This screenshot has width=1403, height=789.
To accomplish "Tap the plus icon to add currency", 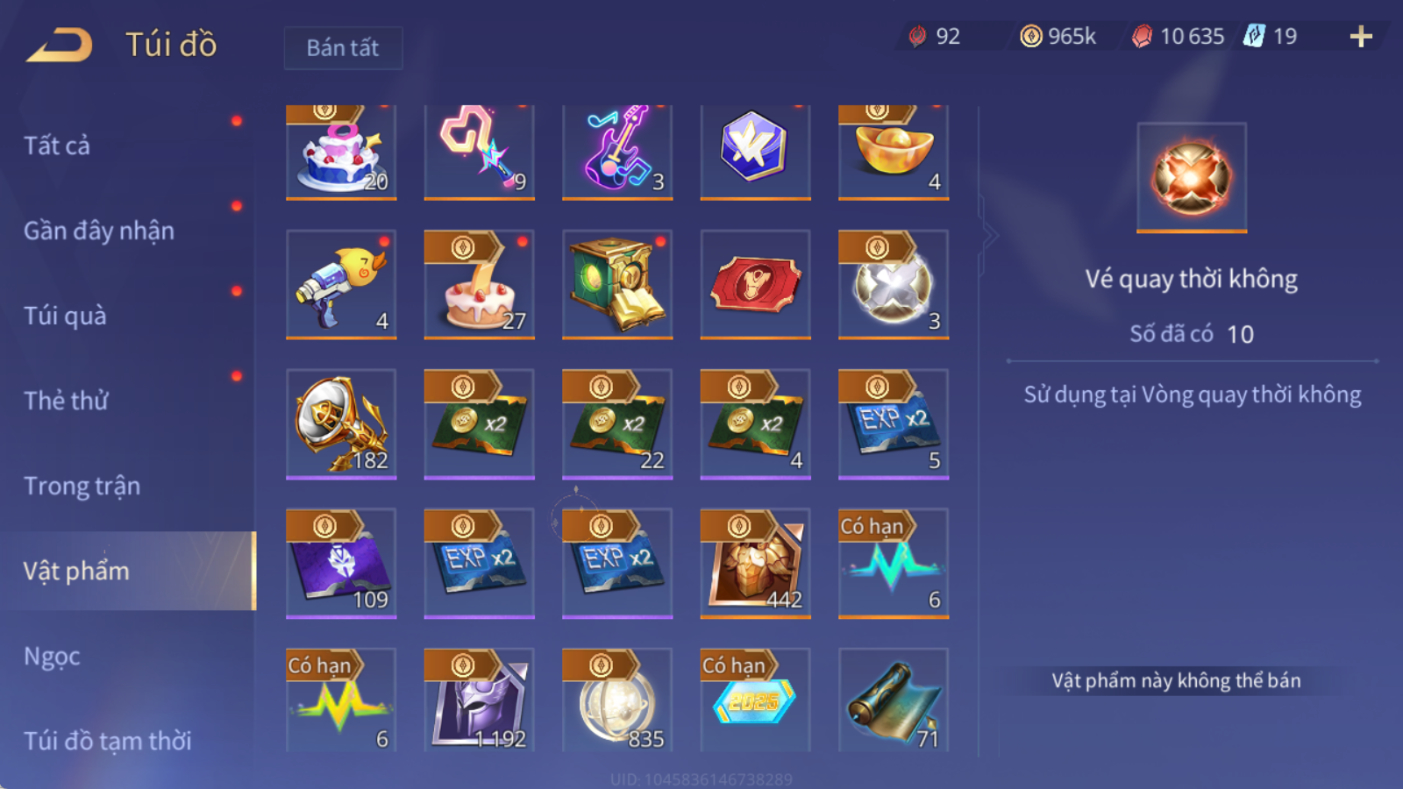I will click(x=1361, y=37).
